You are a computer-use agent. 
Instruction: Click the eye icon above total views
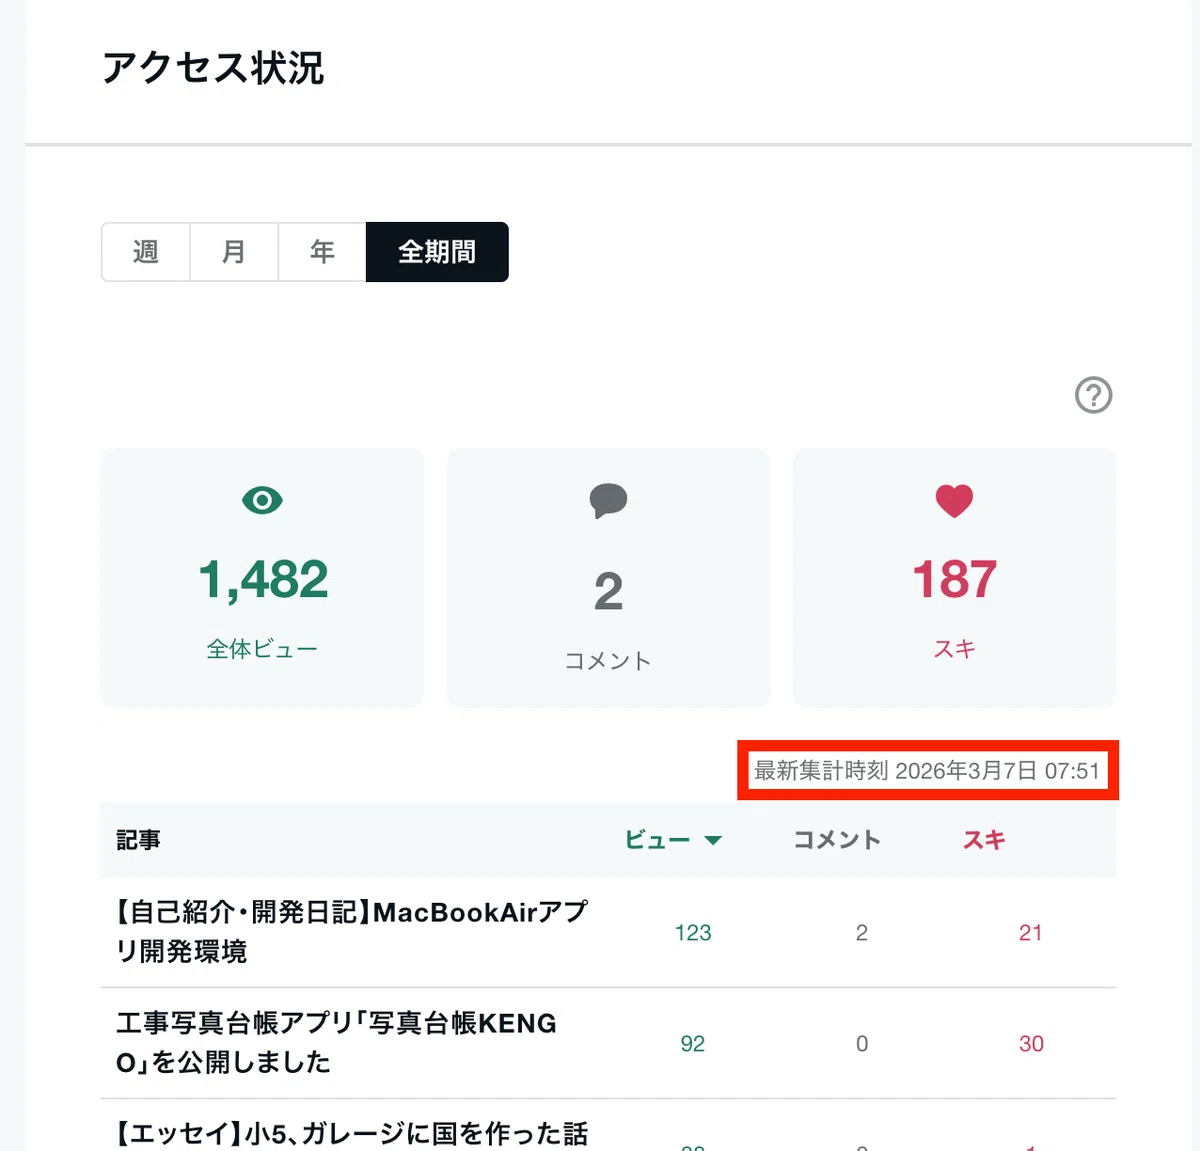point(262,500)
